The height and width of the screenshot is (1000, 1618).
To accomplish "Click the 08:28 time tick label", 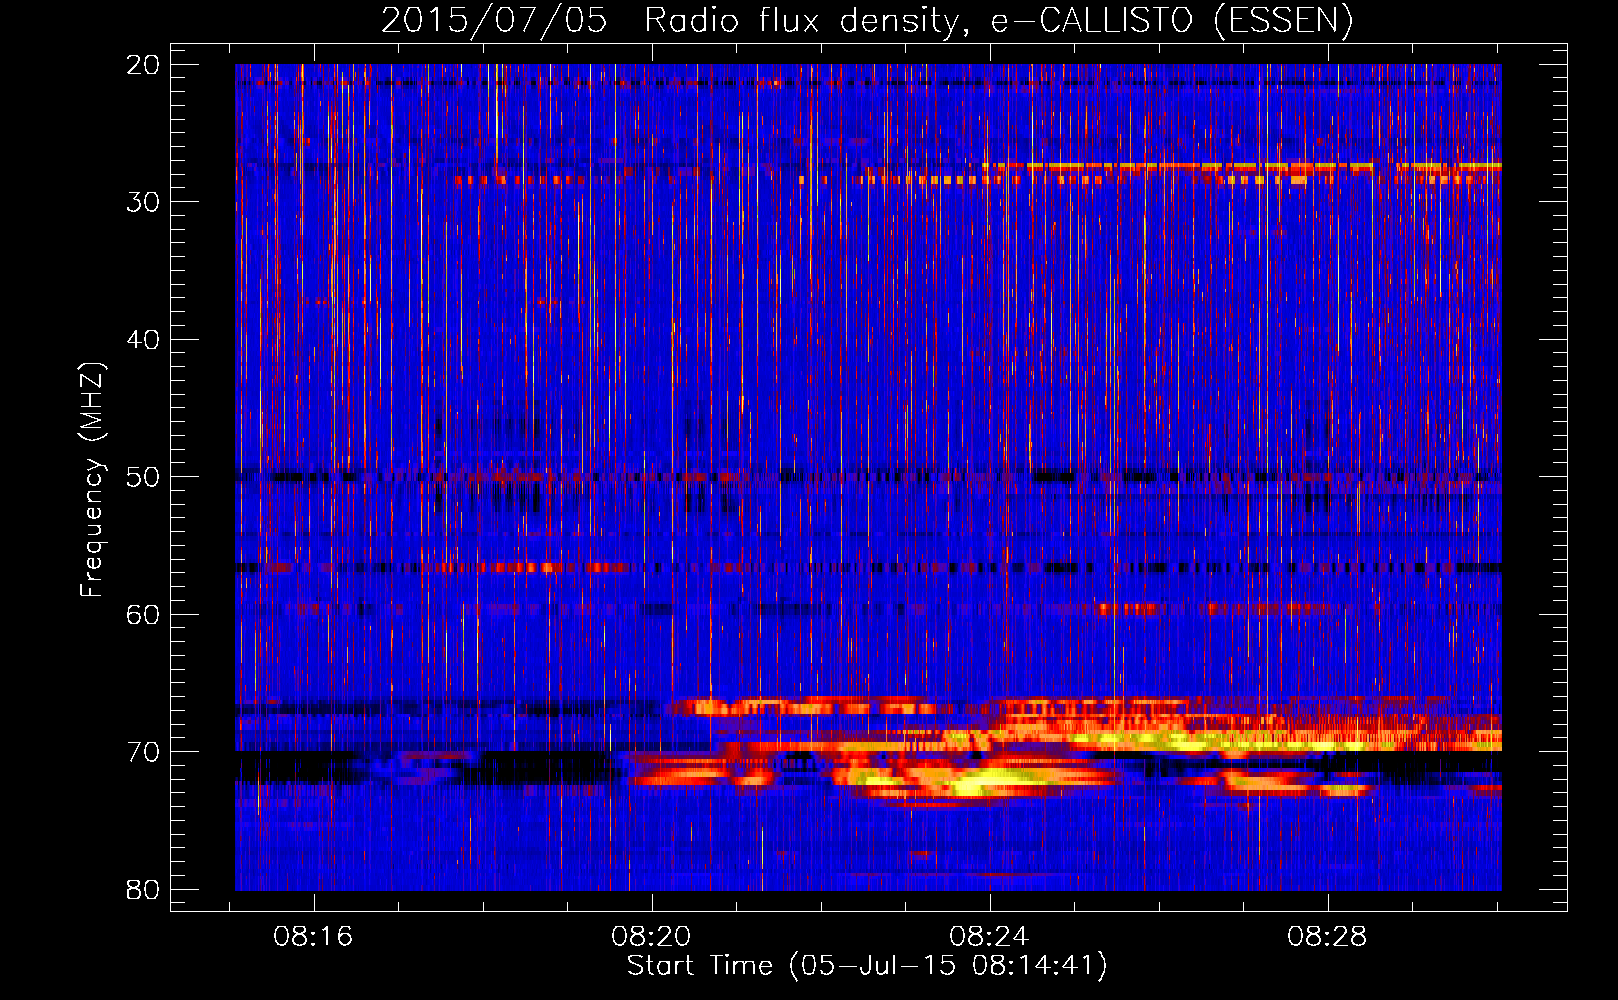I will point(1328,937).
